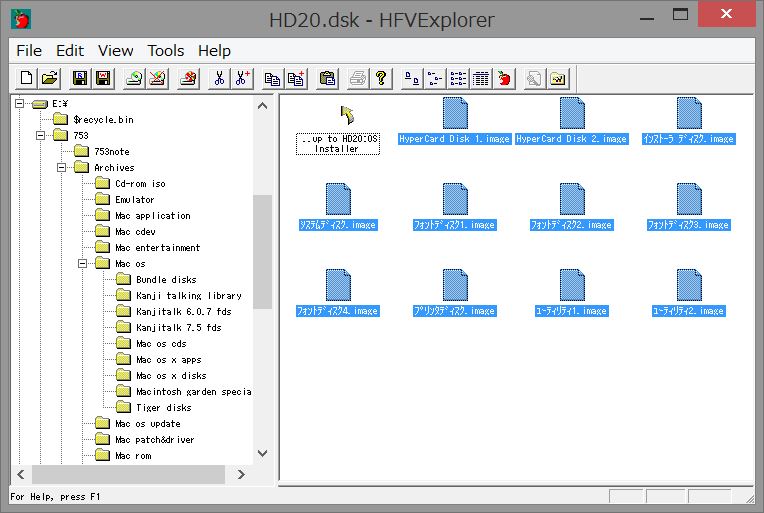This screenshot has height=513, width=764.
Task: Open the Edit menu
Action: [x=70, y=51]
